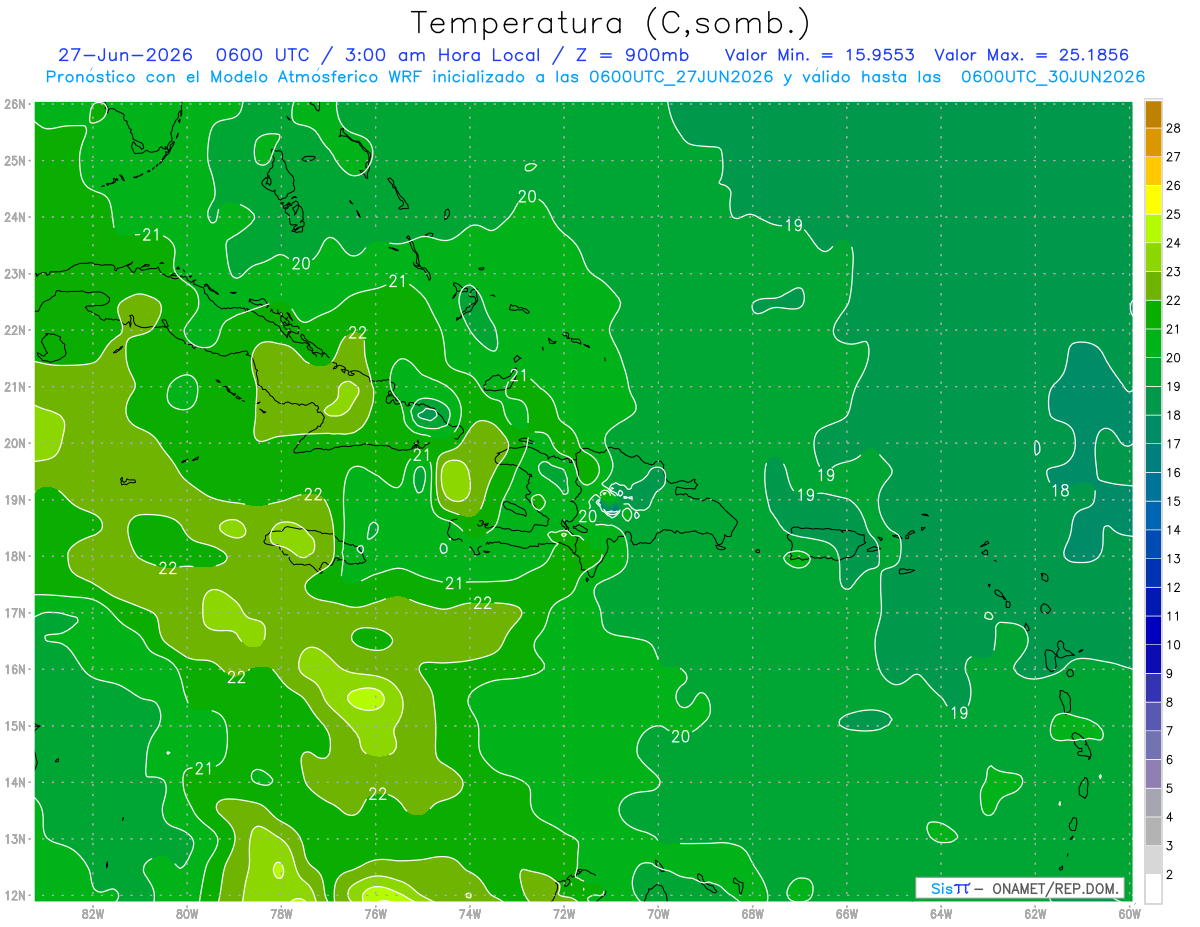Click the "14N" latitude axis label
Image resolution: width=1200 pixels, height=927 pixels.
[x=14, y=782]
